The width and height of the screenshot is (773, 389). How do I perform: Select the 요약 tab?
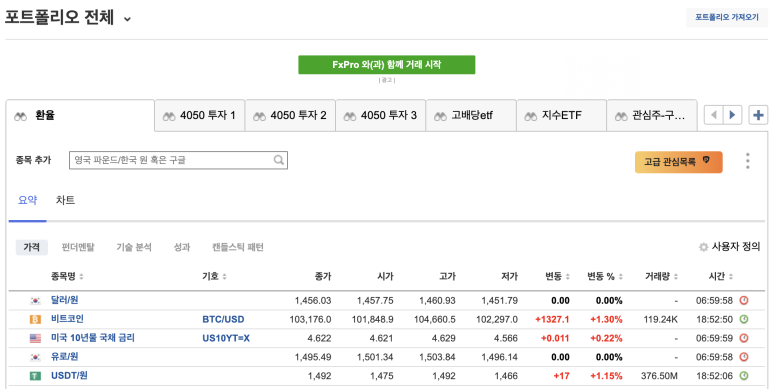28,200
